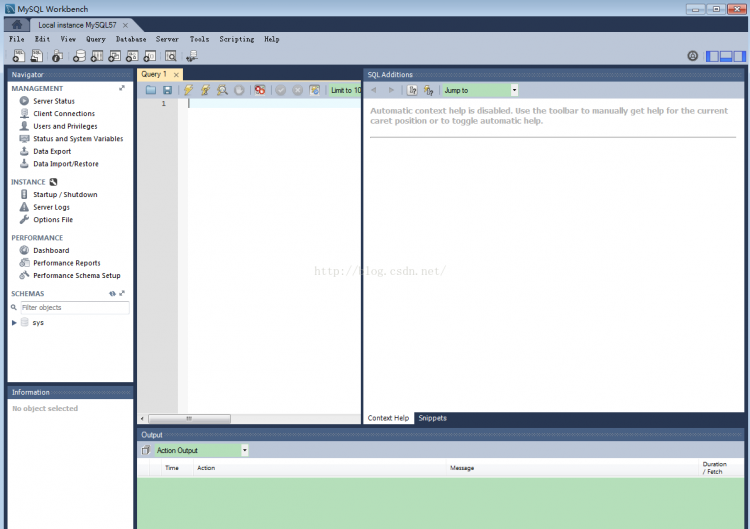Create a new stored procedure icon
This screenshot has width=750, height=529.
(x=132, y=56)
